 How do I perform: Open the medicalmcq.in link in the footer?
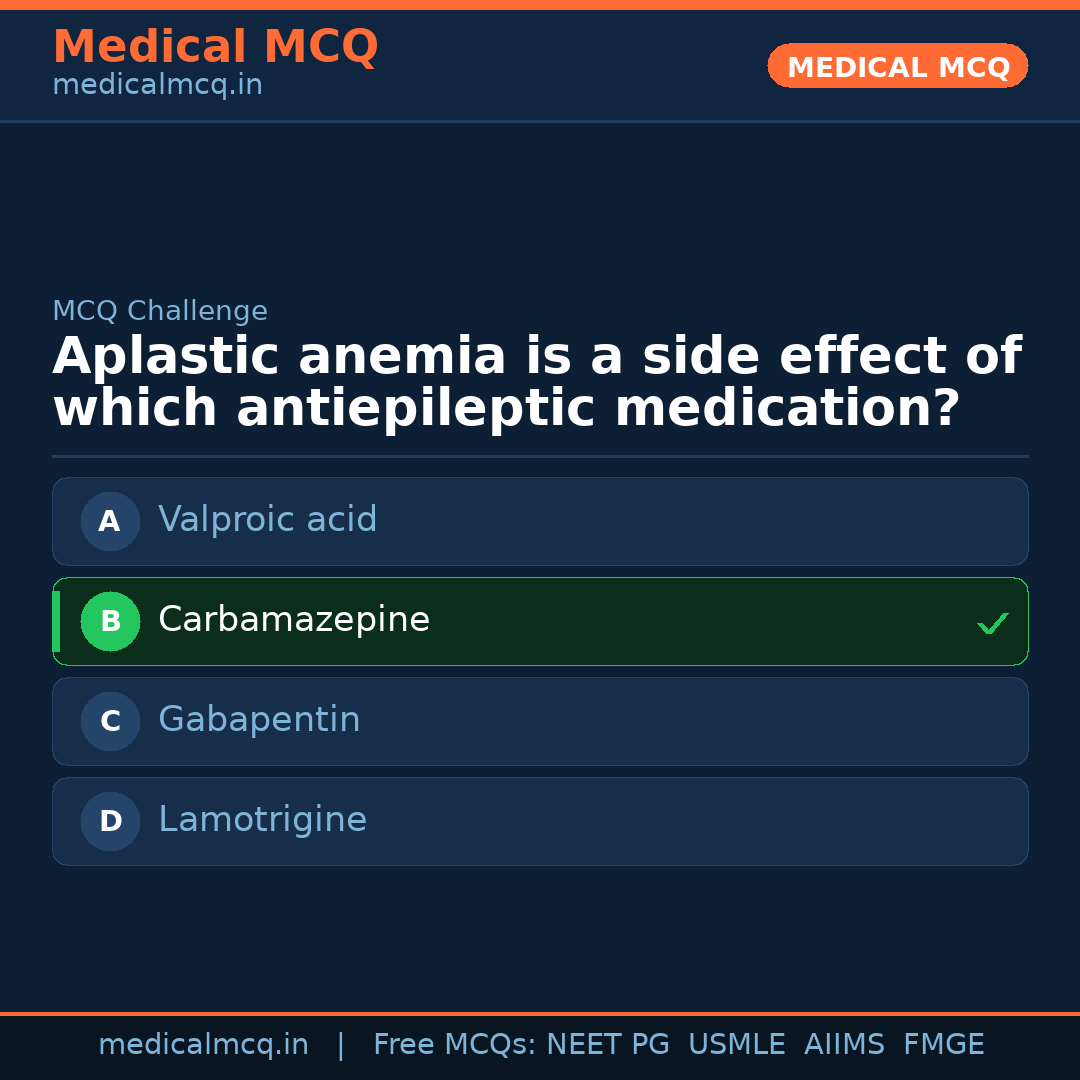[203, 1045]
